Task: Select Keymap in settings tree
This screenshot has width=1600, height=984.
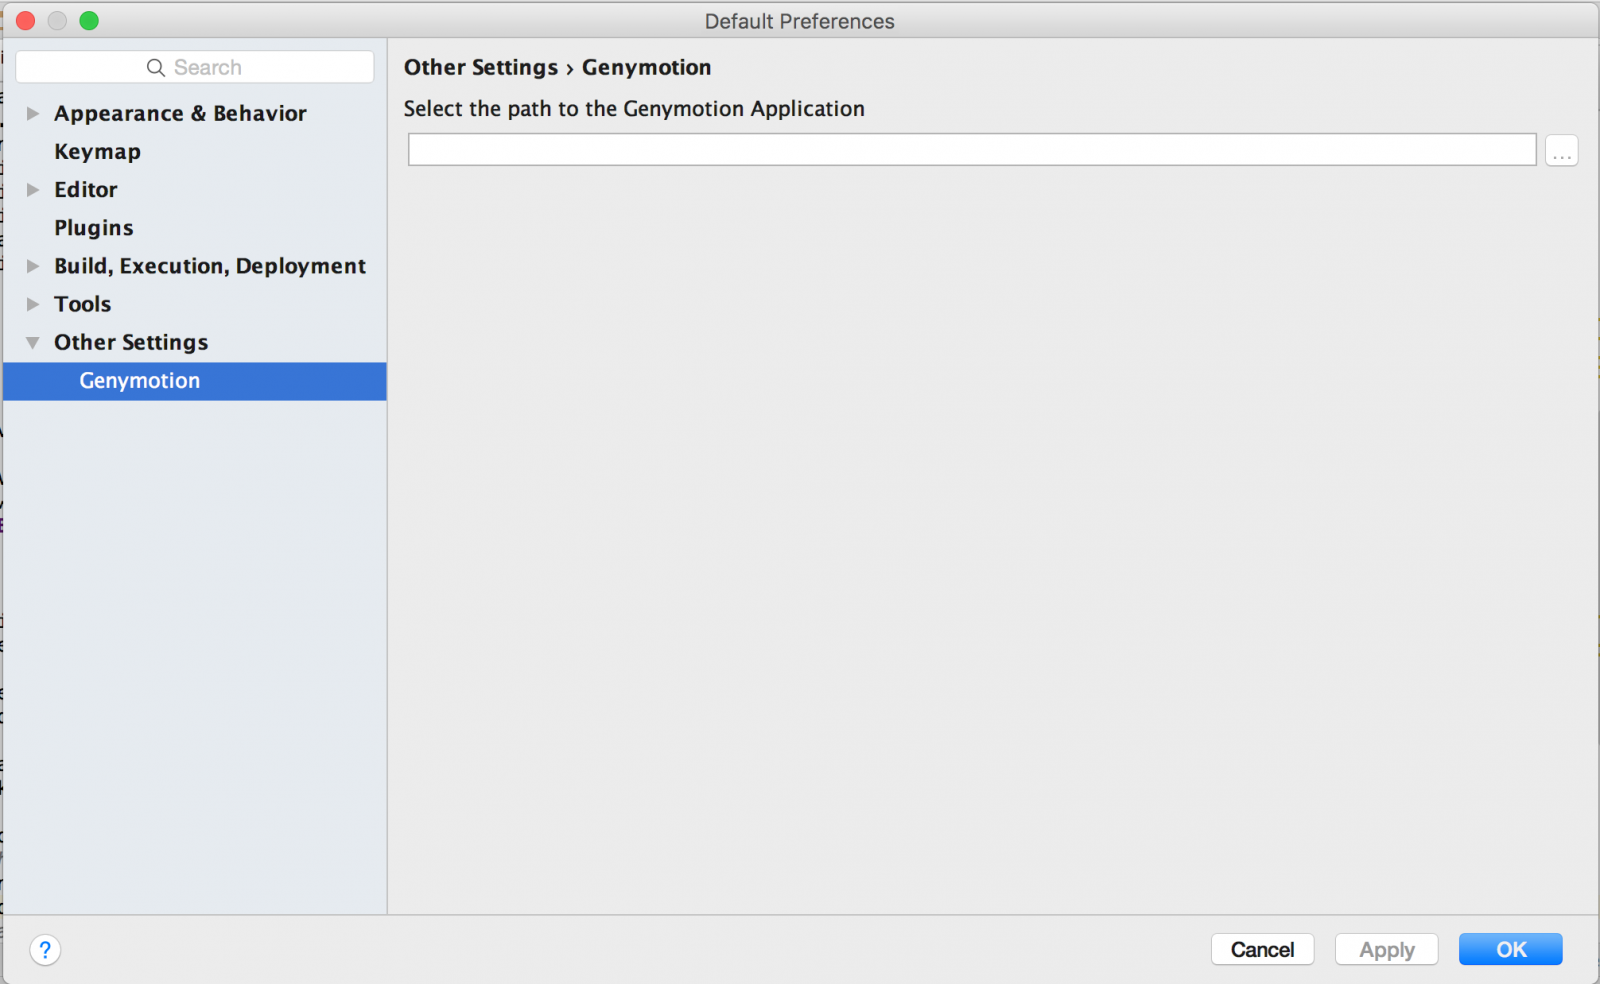Action: pos(97,151)
